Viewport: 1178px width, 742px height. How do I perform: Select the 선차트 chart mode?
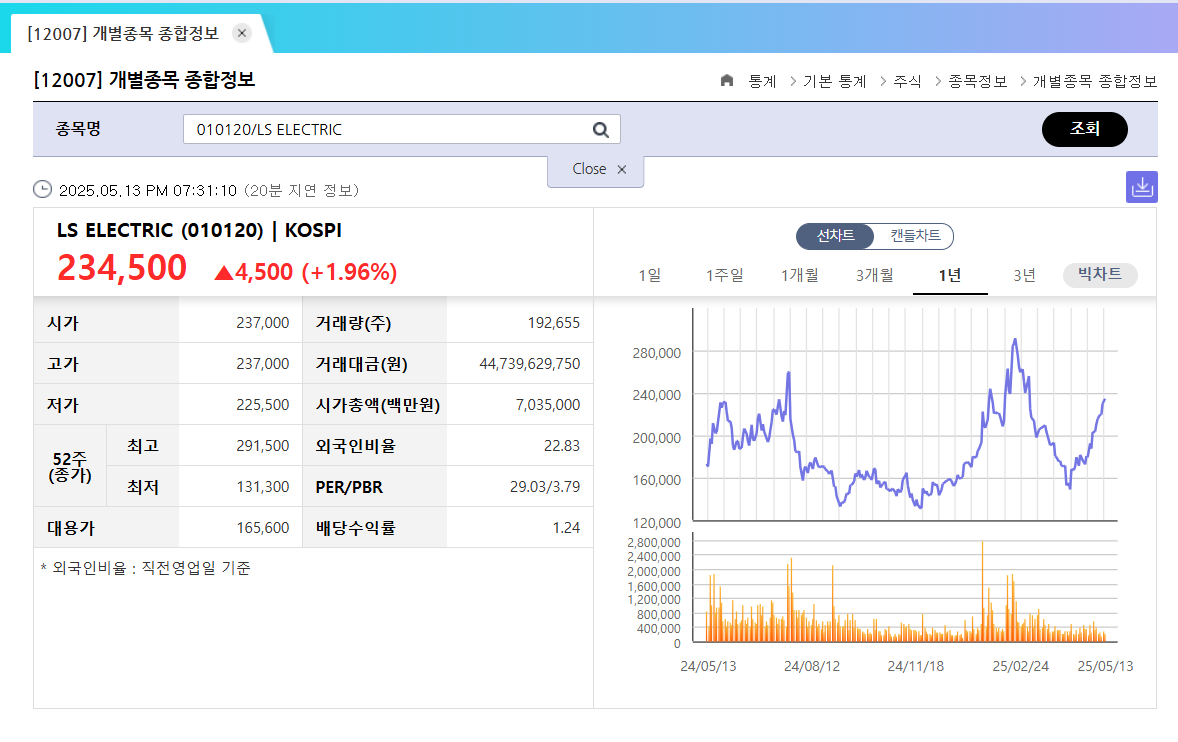[835, 237]
